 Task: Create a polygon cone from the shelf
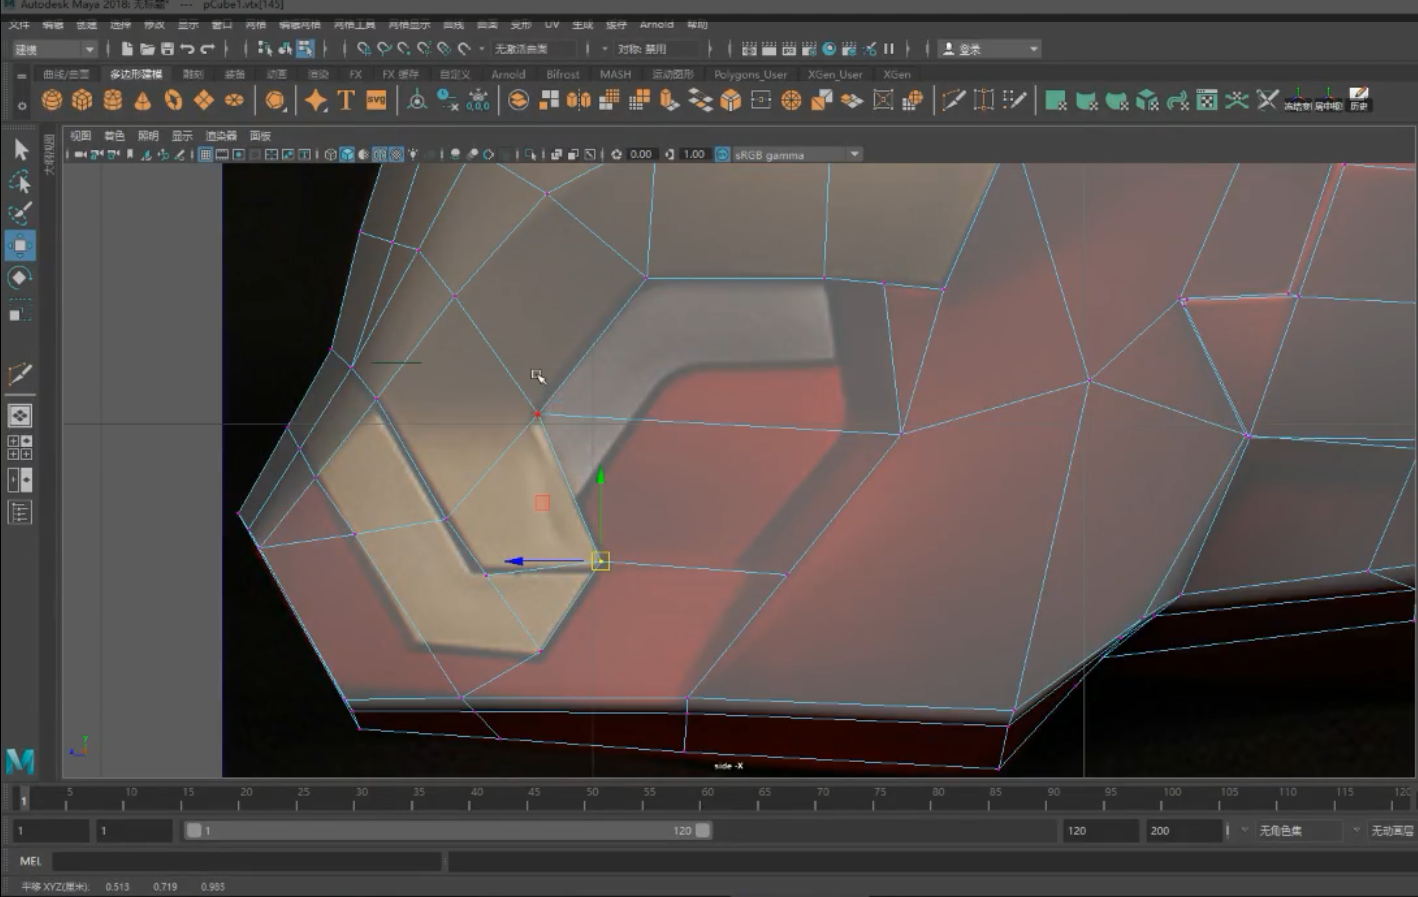143,100
